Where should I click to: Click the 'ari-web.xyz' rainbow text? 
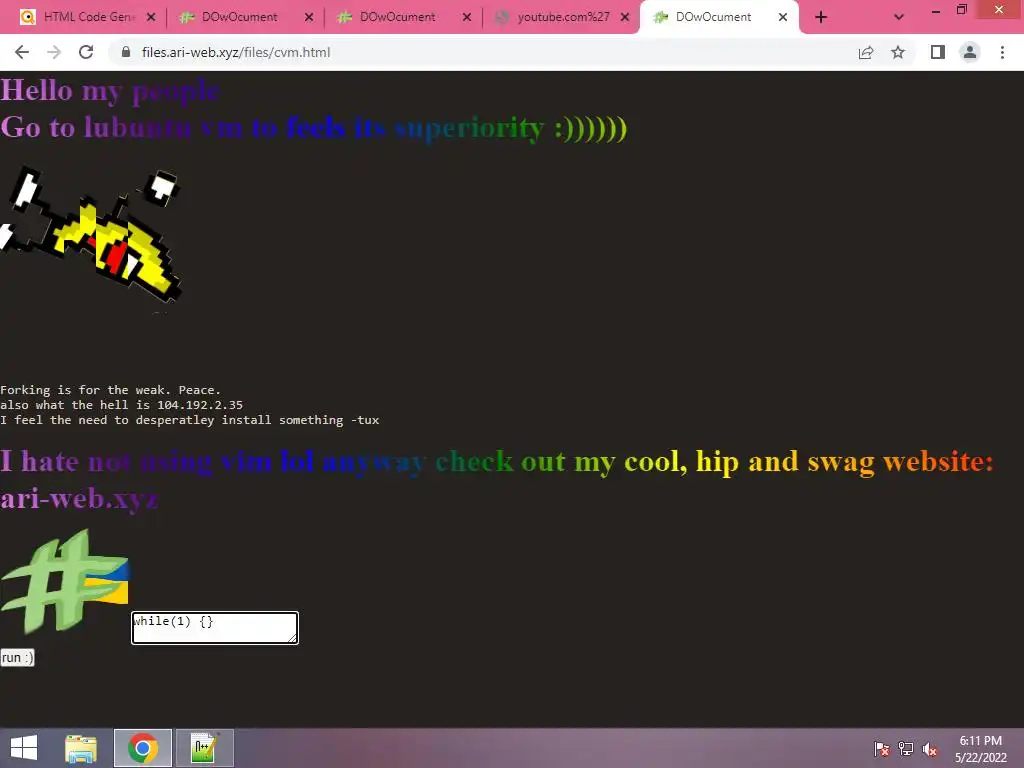point(79,499)
